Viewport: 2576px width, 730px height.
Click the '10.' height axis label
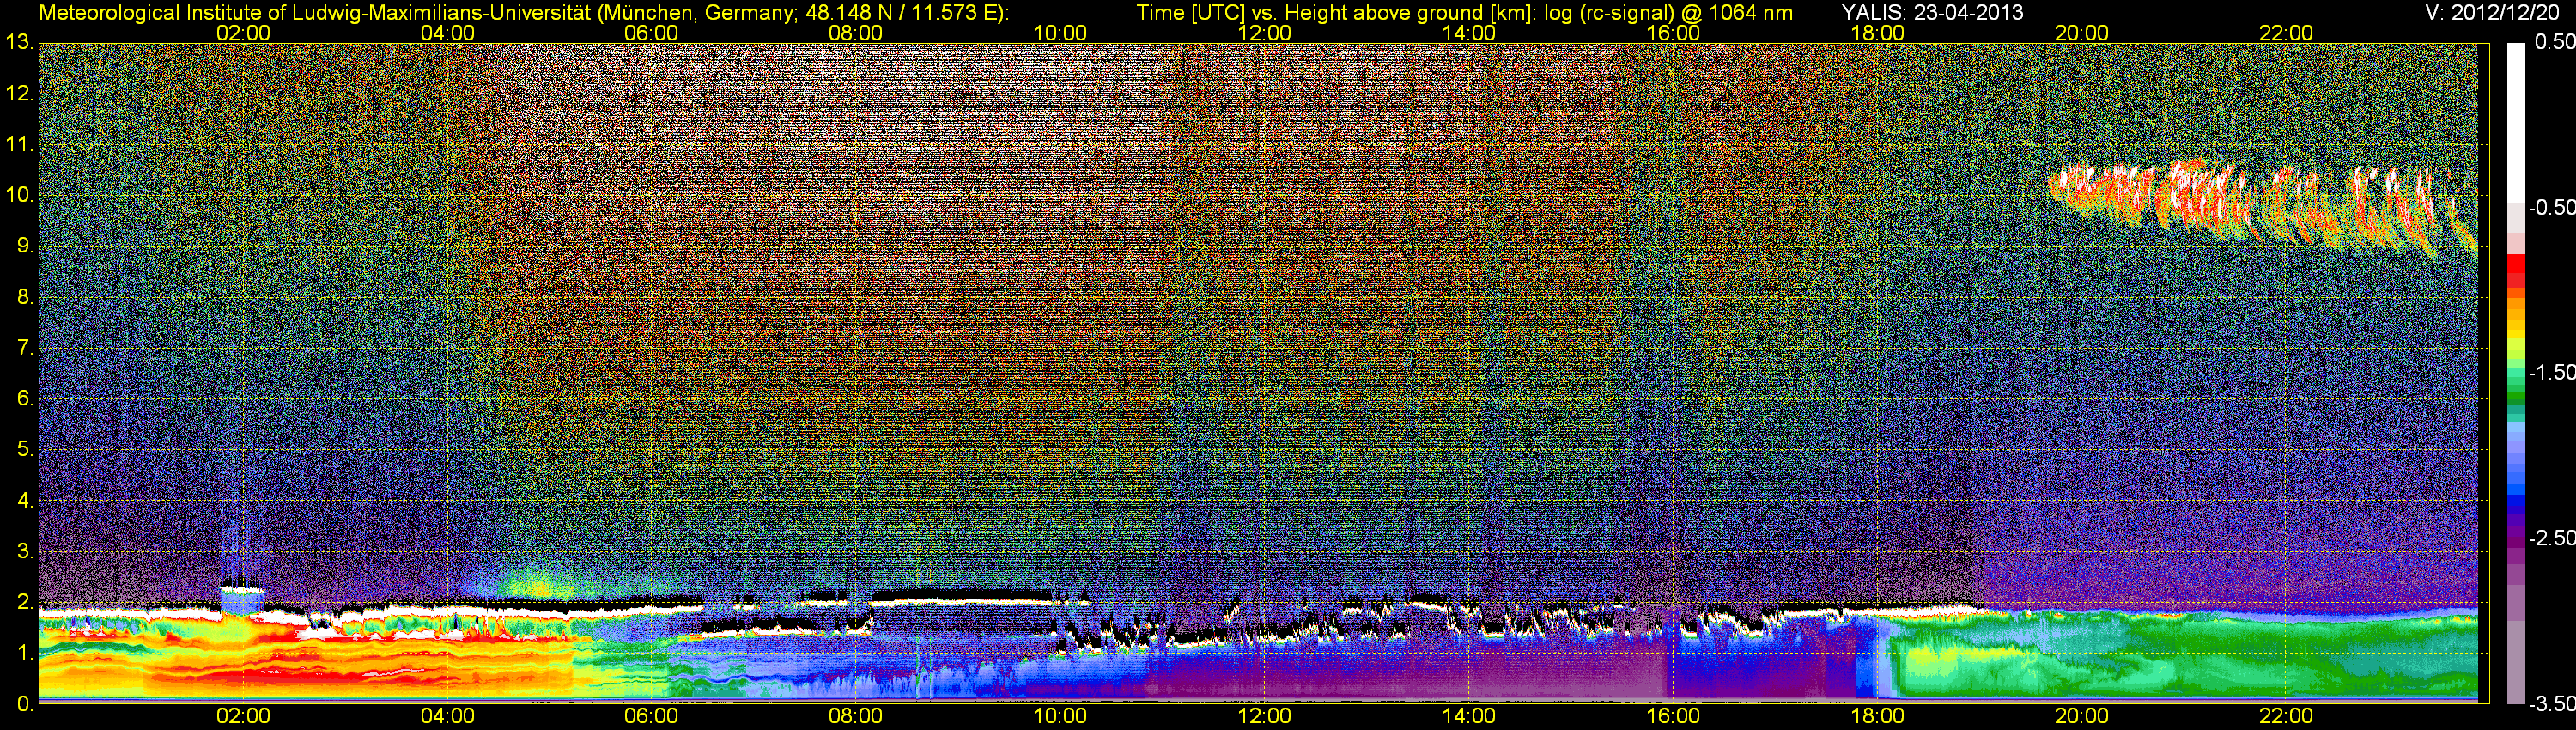[19, 195]
